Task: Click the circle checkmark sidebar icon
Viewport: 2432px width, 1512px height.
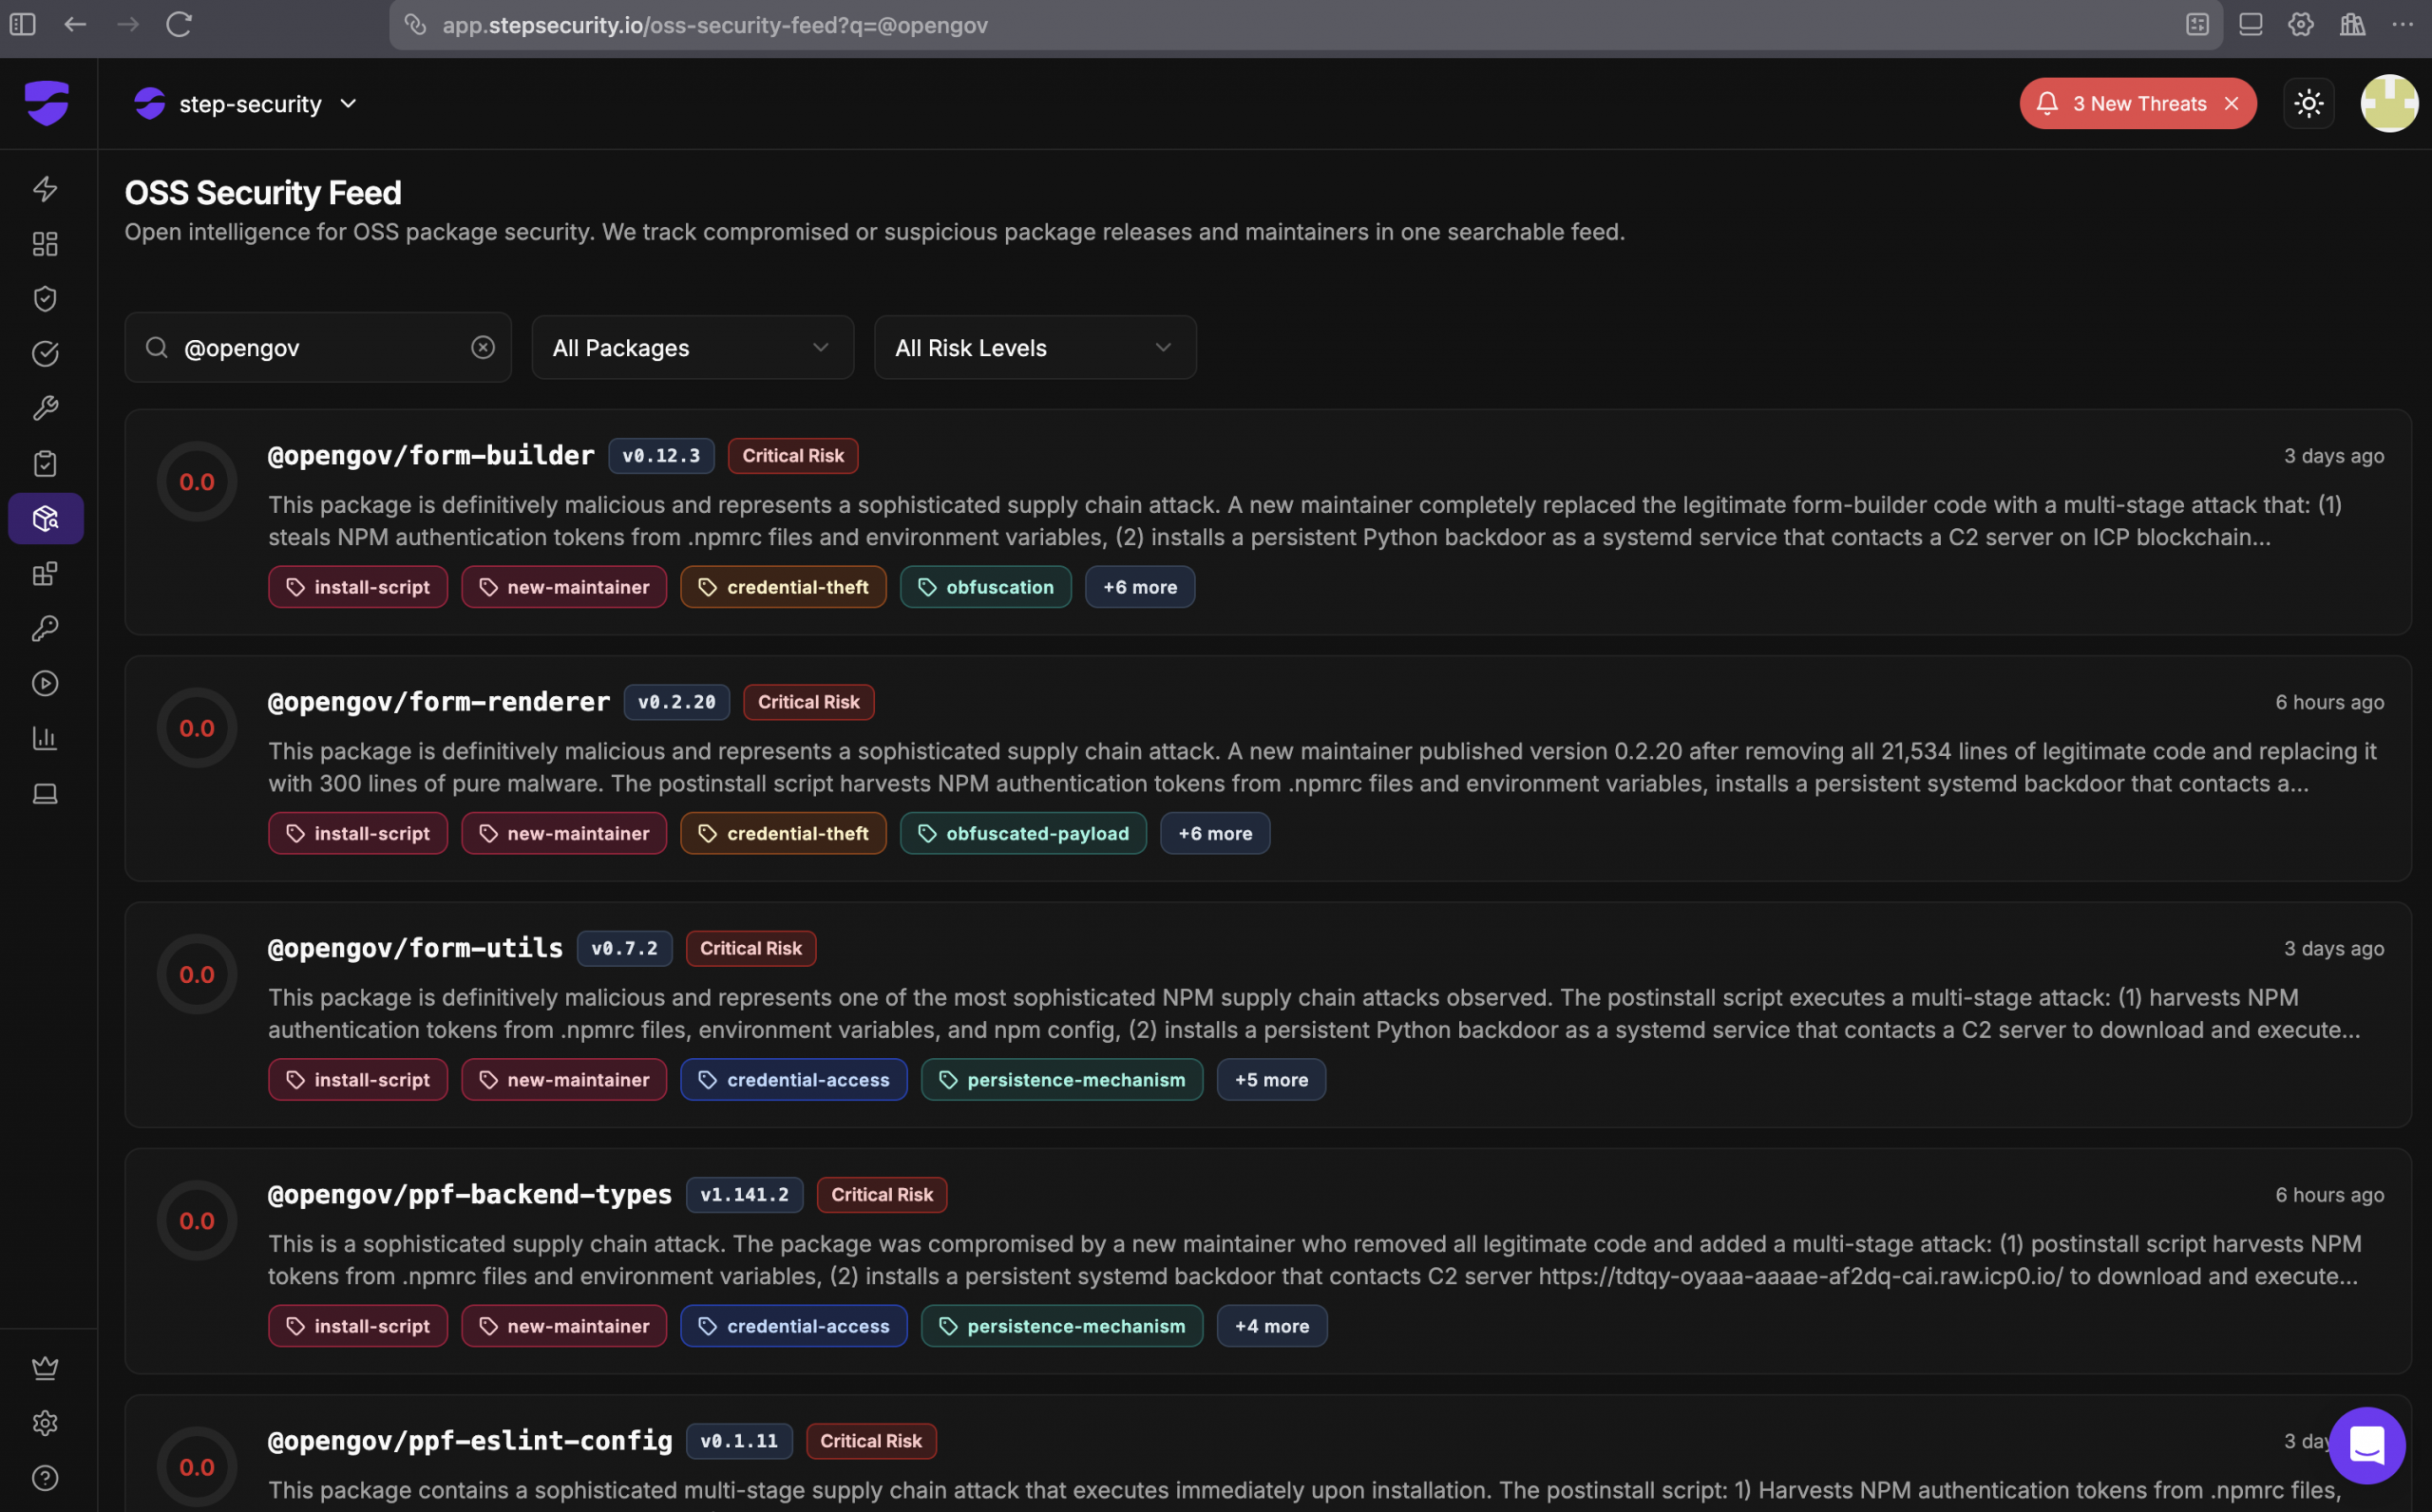Action: [45, 354]
